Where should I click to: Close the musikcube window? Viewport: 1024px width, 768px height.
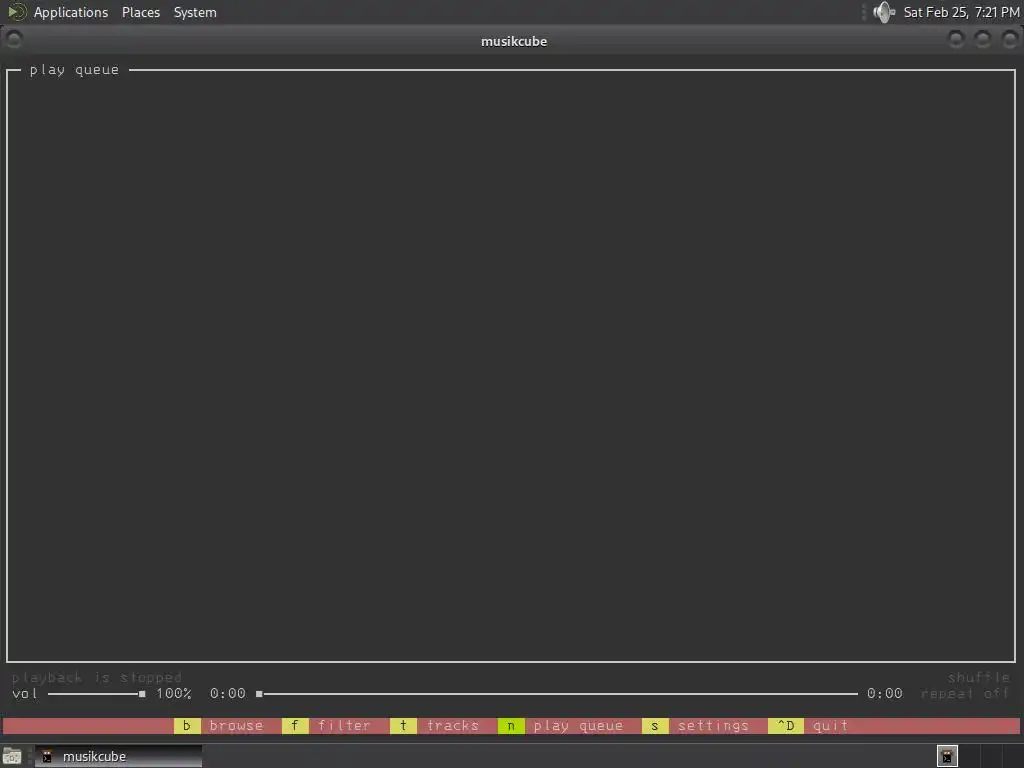click(1010, 40)
